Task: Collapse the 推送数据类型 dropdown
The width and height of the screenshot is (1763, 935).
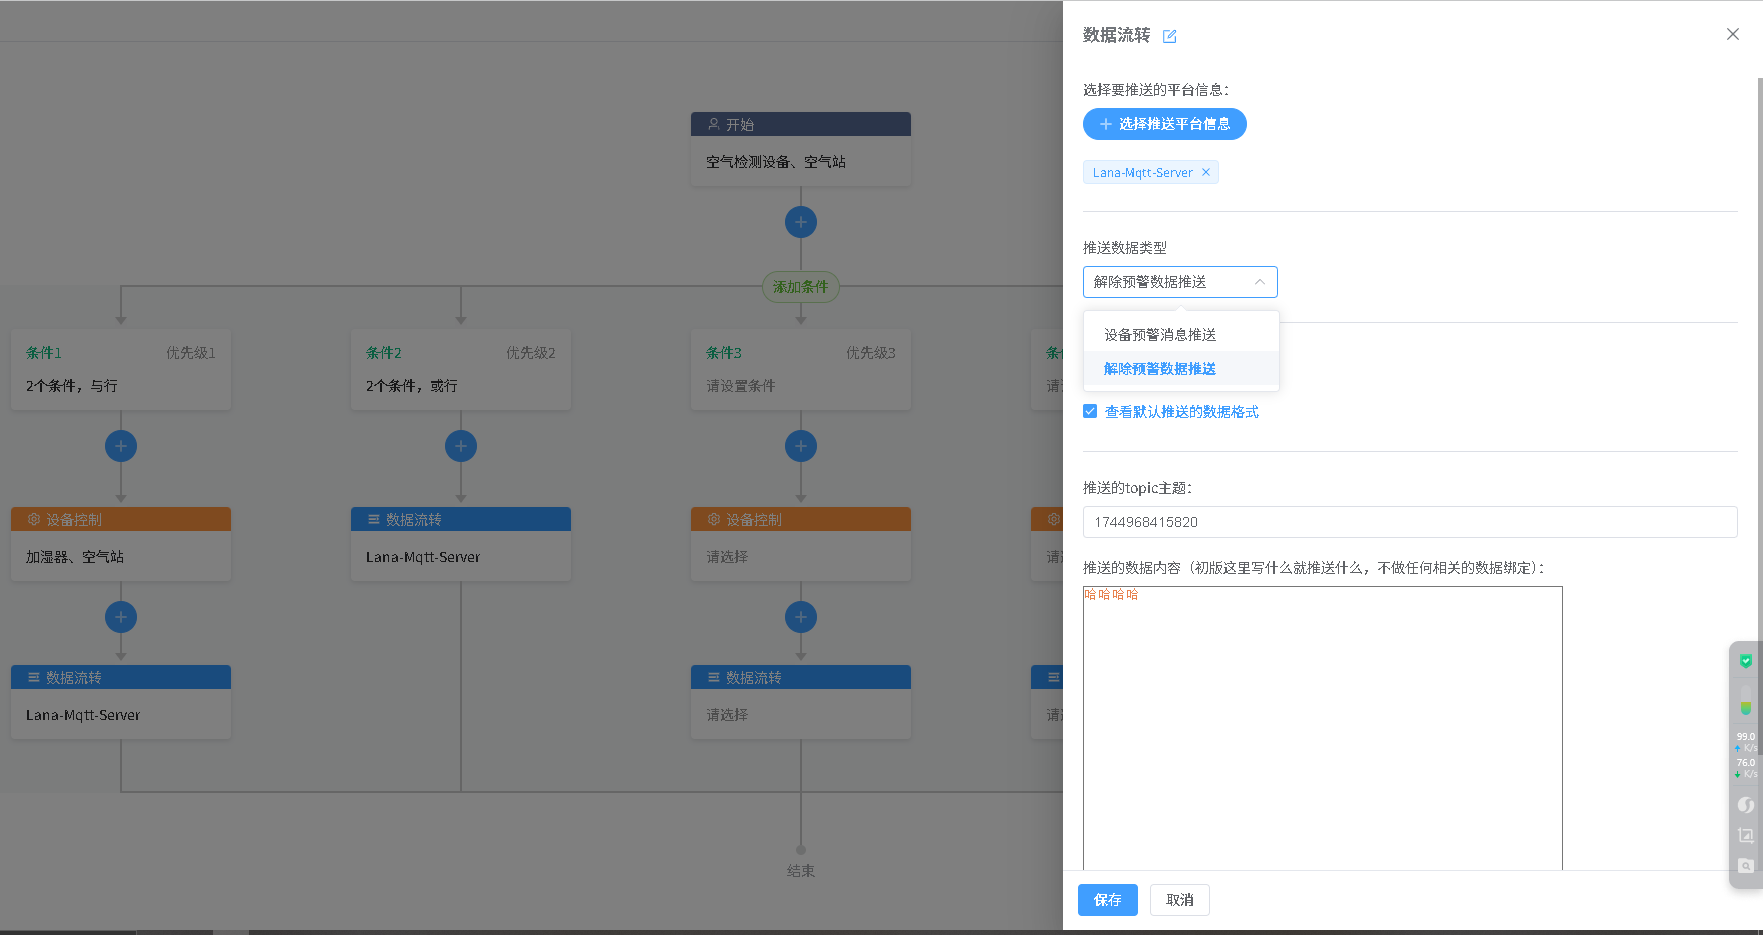Action: (1259, 282)
